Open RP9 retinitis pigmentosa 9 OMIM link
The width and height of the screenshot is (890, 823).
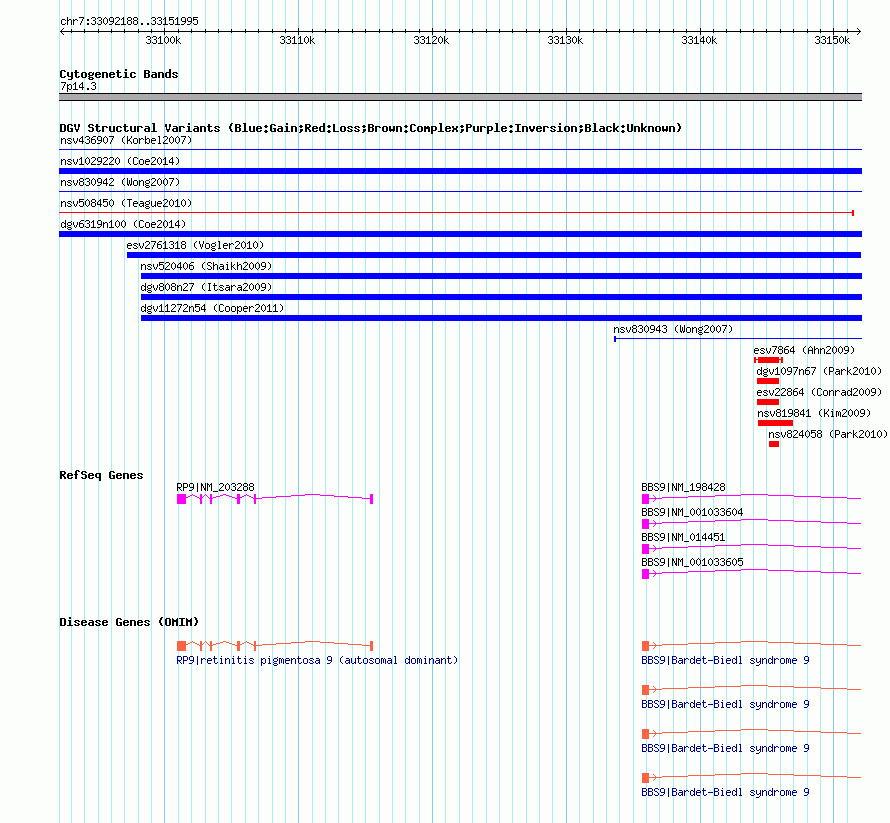(x=317, y=660)
